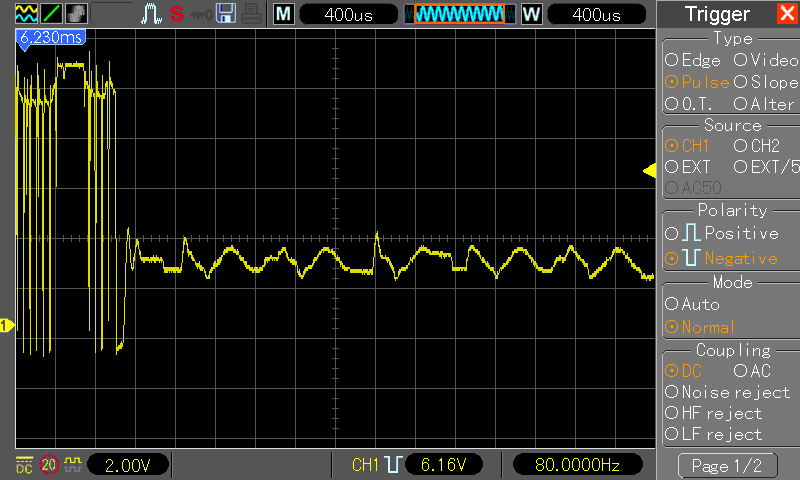Select Slope trigger type

766,82
